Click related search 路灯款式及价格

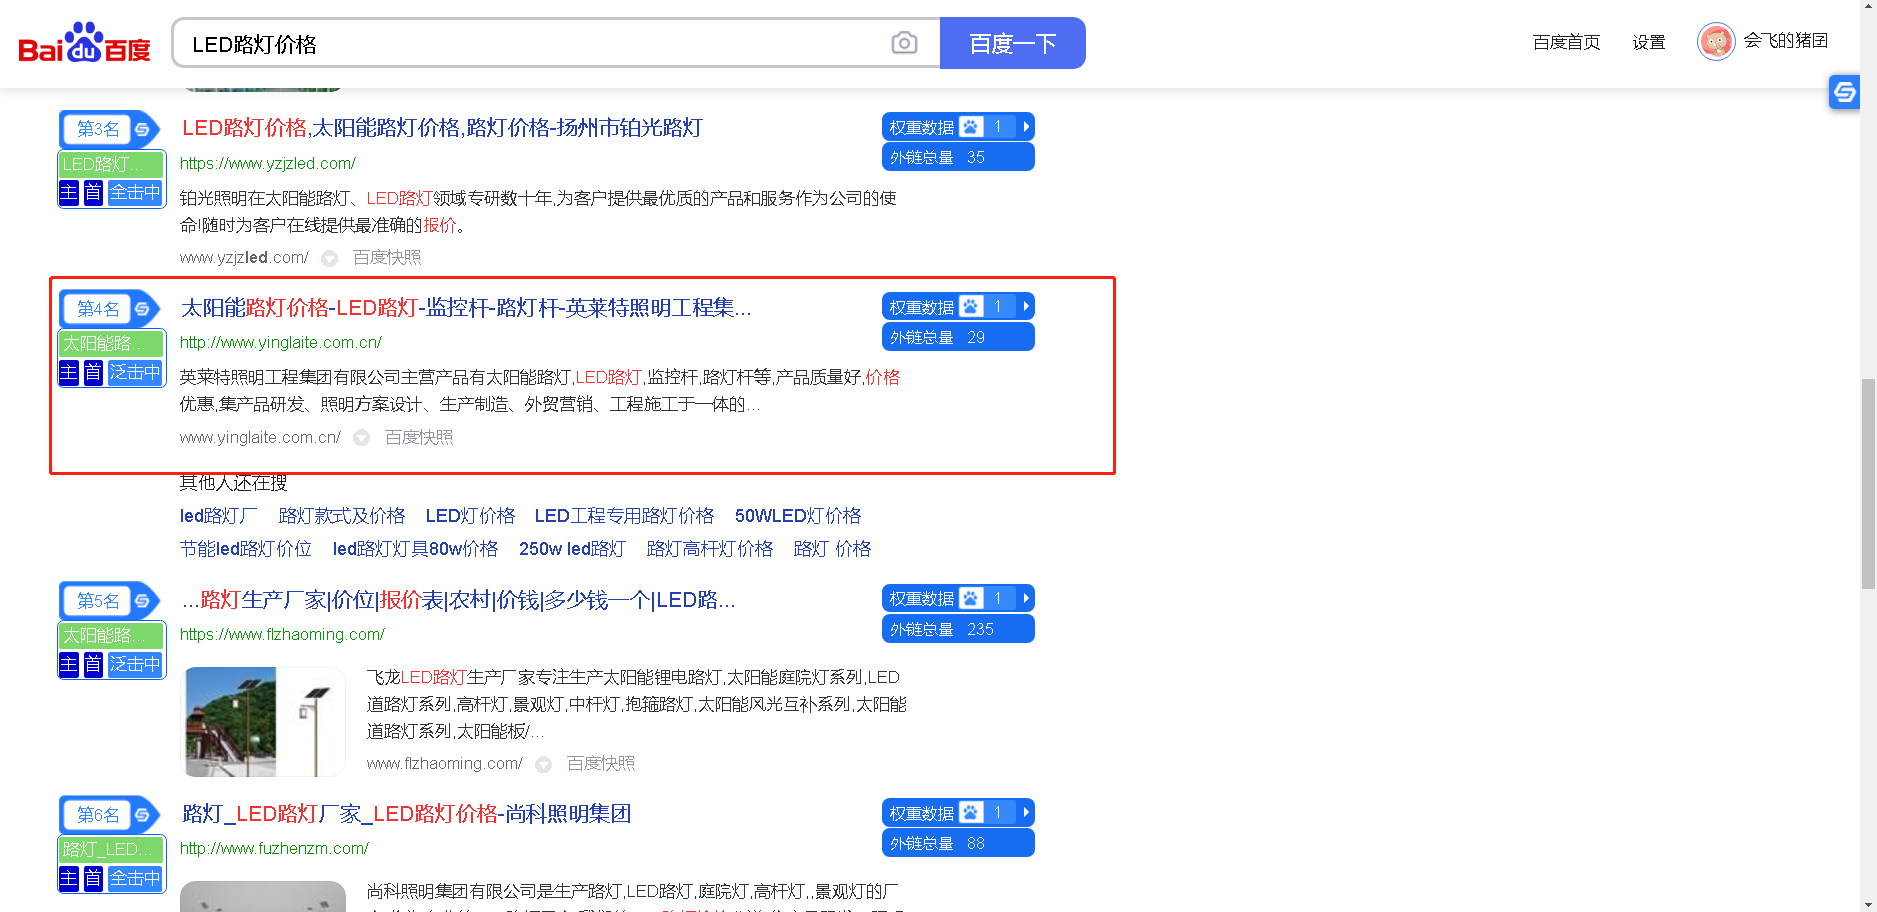[x=342, y=516]
